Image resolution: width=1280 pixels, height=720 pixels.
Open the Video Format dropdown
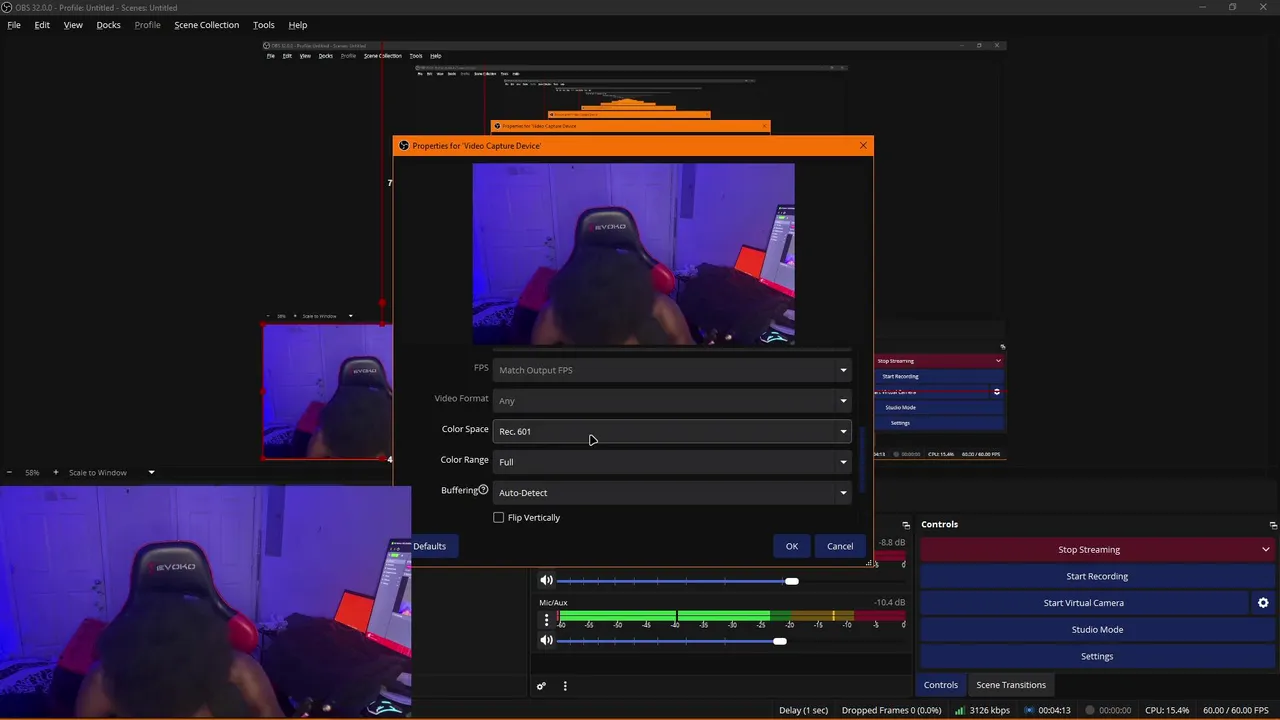click(672, 400)
